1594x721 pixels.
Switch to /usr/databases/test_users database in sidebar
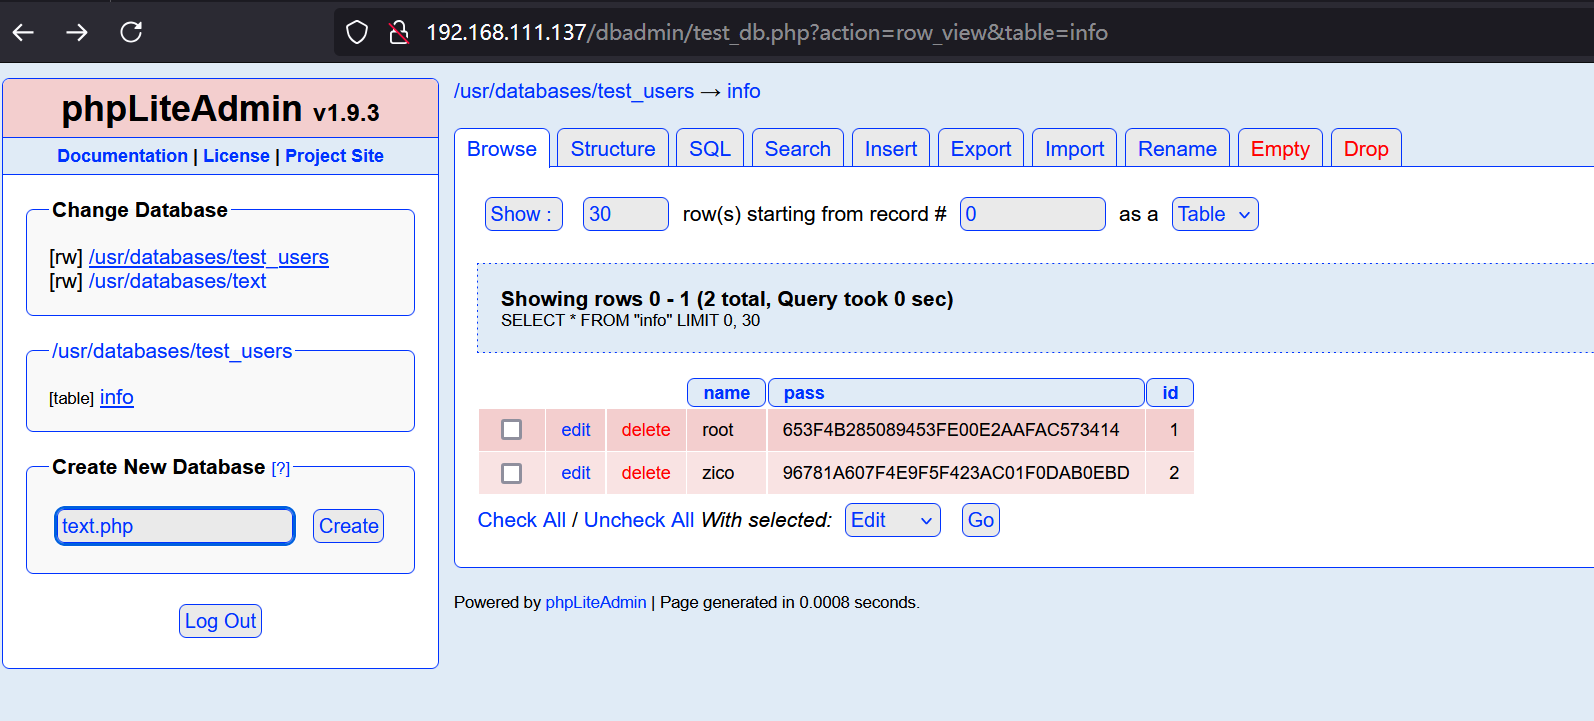(209, 258)
